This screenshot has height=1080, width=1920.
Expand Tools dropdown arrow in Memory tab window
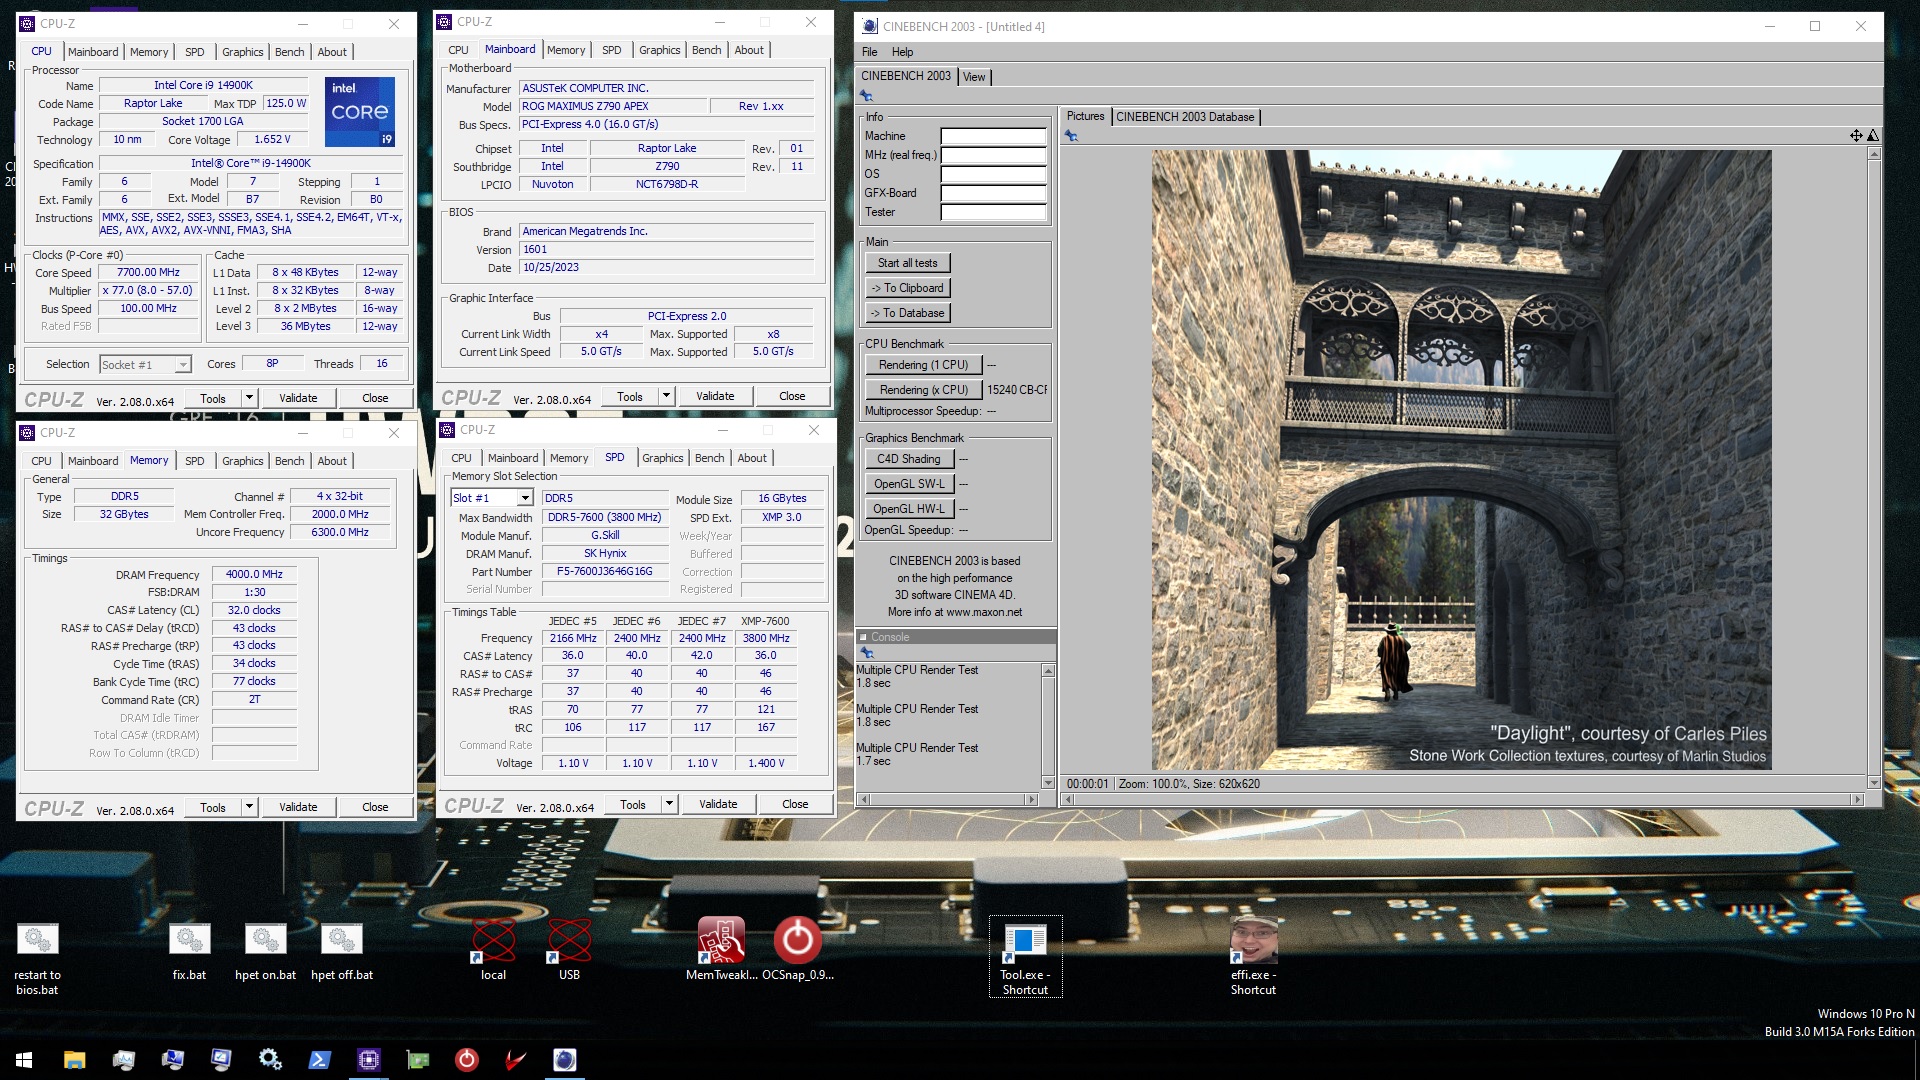(249, 807)
